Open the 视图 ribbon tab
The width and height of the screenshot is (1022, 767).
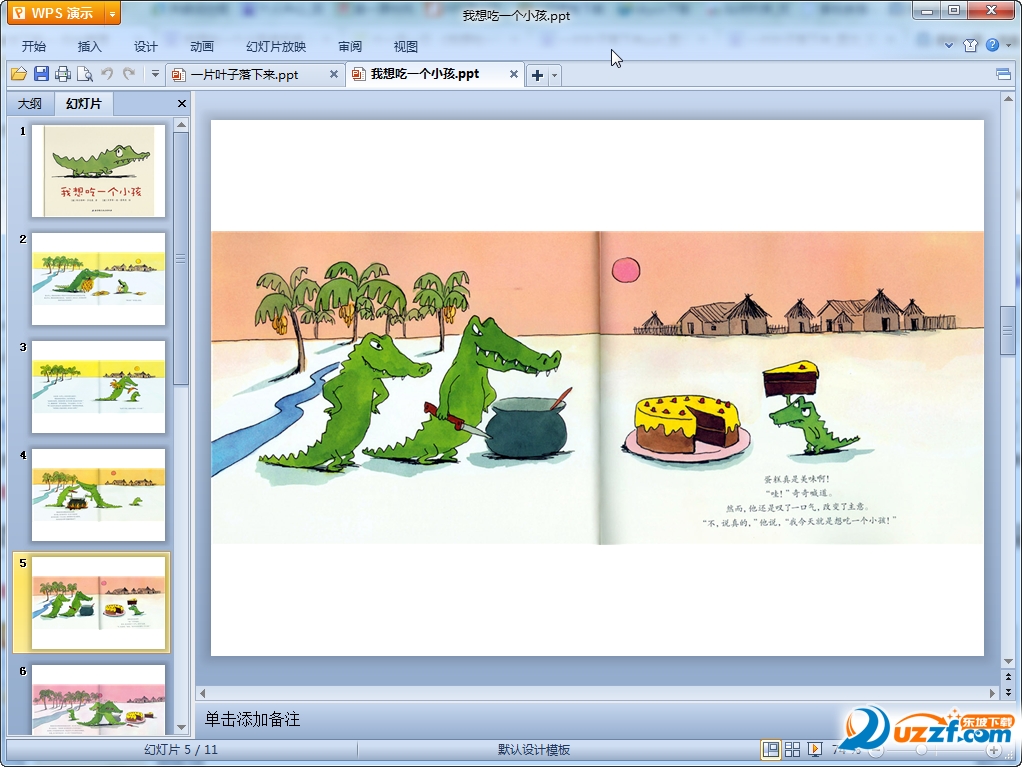(x=405, y=46)
